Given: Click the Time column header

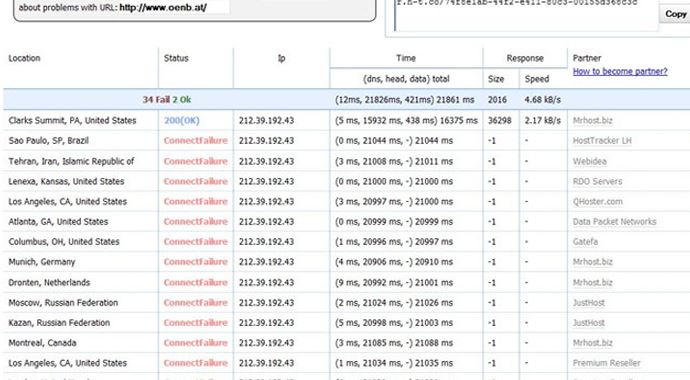Looking at the screenshot, I should coord(406,58).
